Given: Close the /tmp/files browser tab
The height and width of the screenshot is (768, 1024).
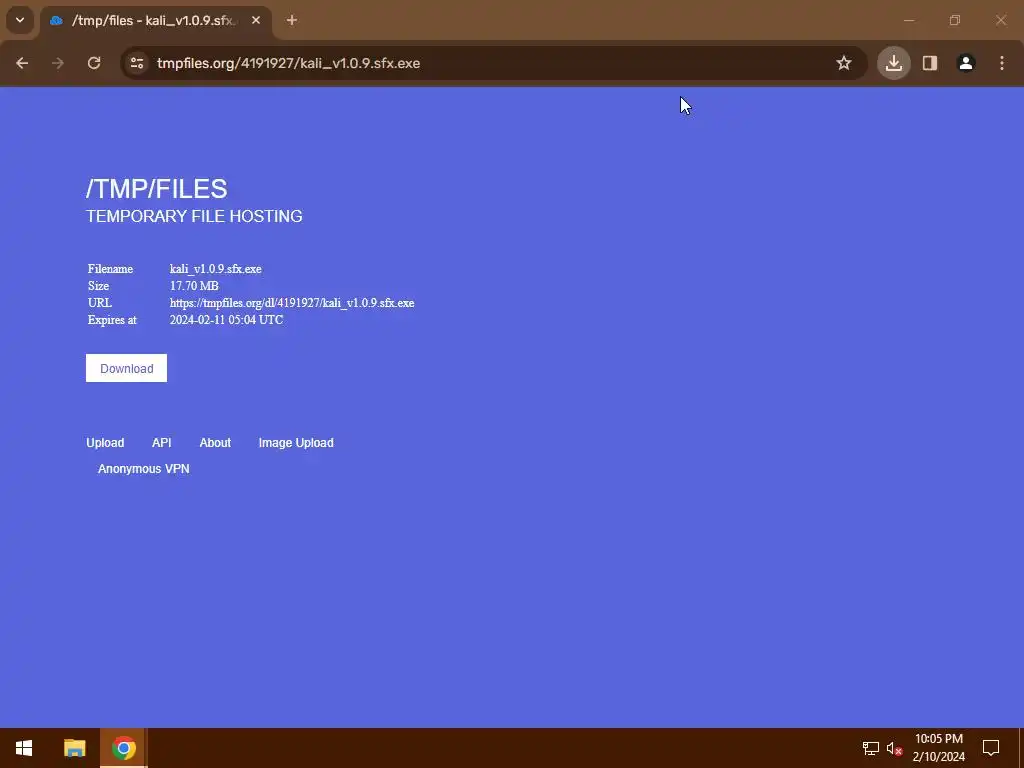Looking at the screenshot, I should click(x=256, y=20).
